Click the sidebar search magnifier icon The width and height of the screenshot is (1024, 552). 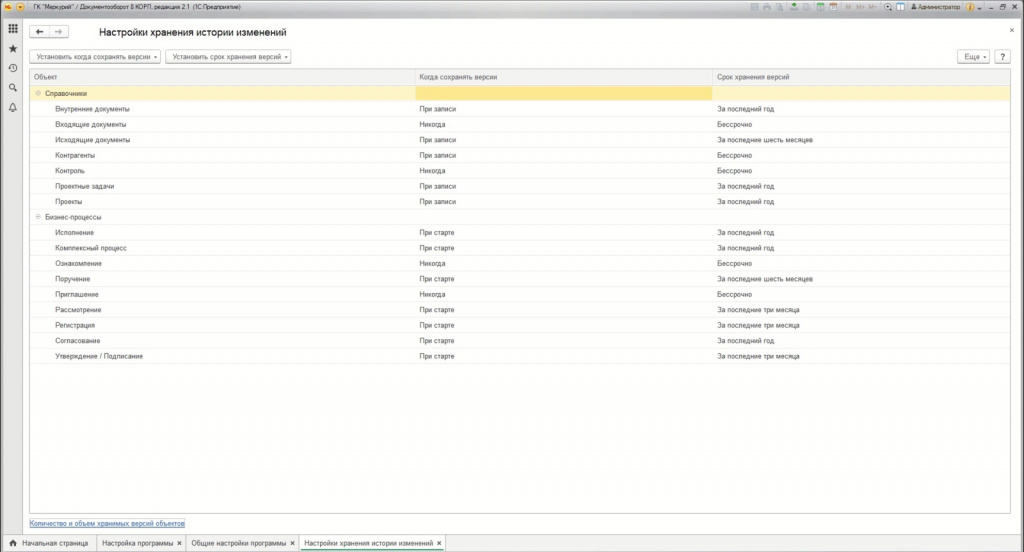[13, 87]
